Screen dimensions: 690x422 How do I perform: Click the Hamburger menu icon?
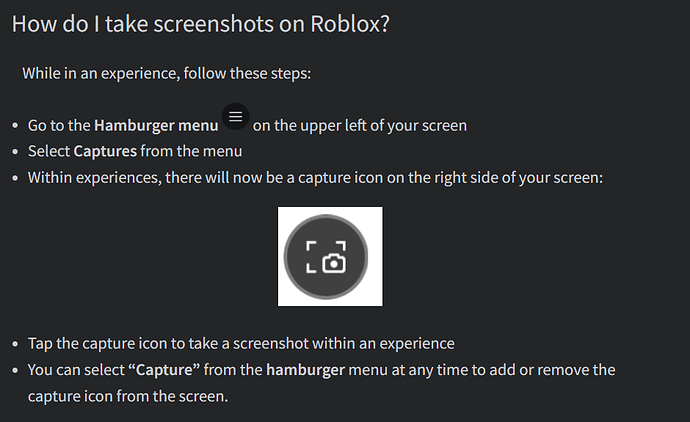[x=235, y=117]
